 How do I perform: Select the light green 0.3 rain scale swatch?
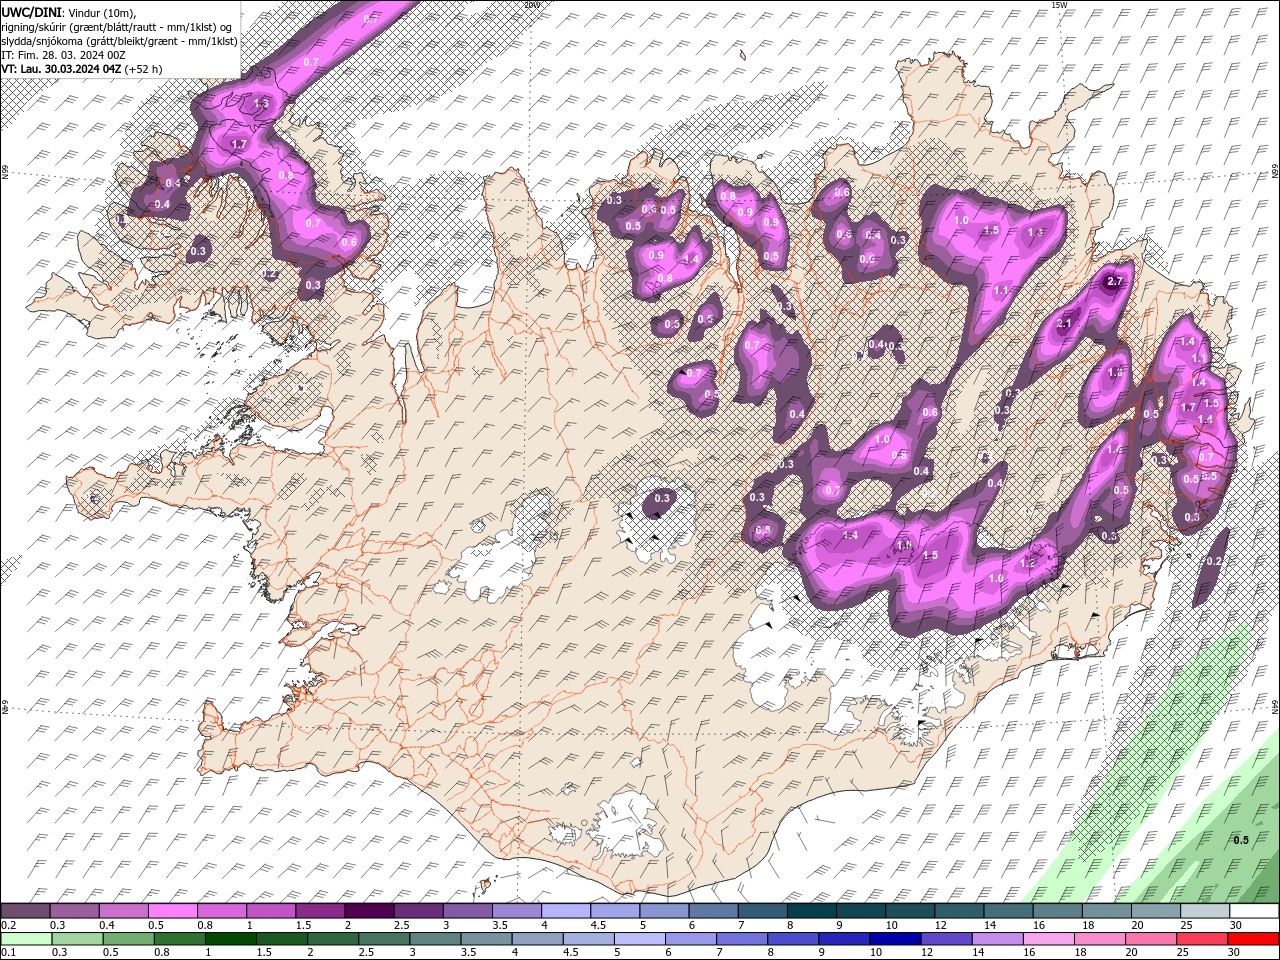pyautogui.click(x=77, y=939)
